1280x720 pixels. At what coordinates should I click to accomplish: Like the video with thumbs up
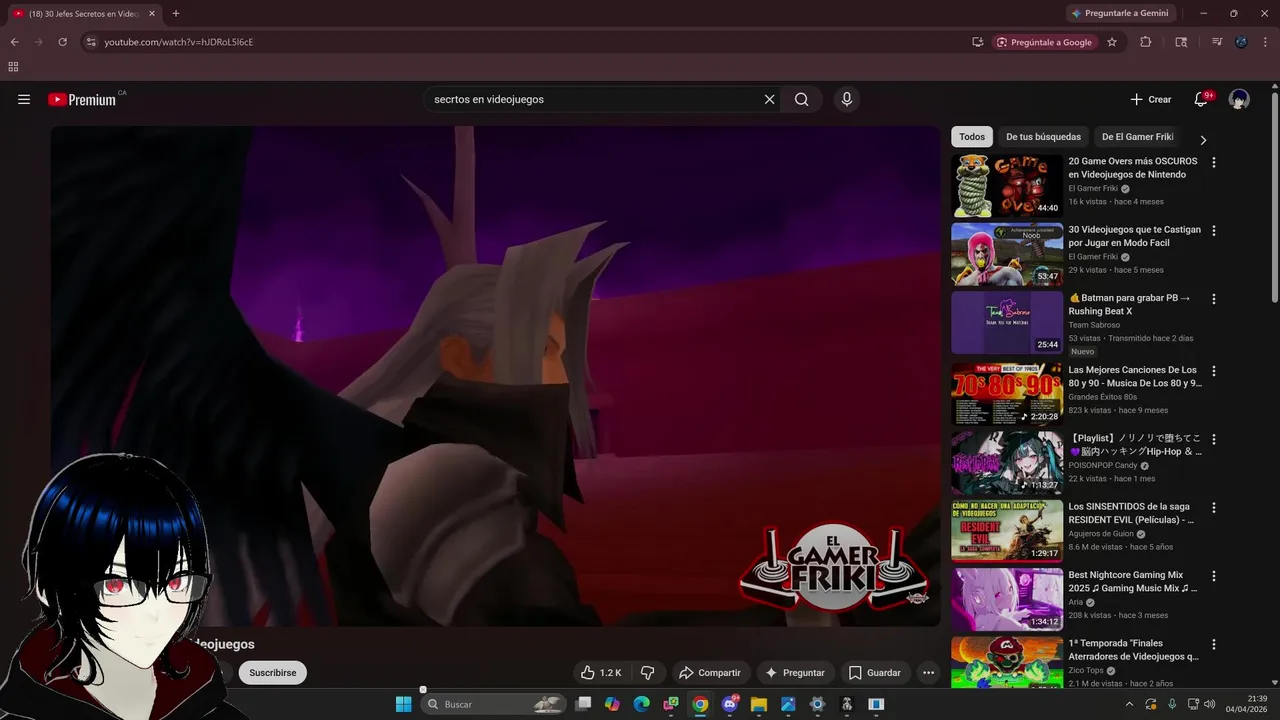point(602,673)
